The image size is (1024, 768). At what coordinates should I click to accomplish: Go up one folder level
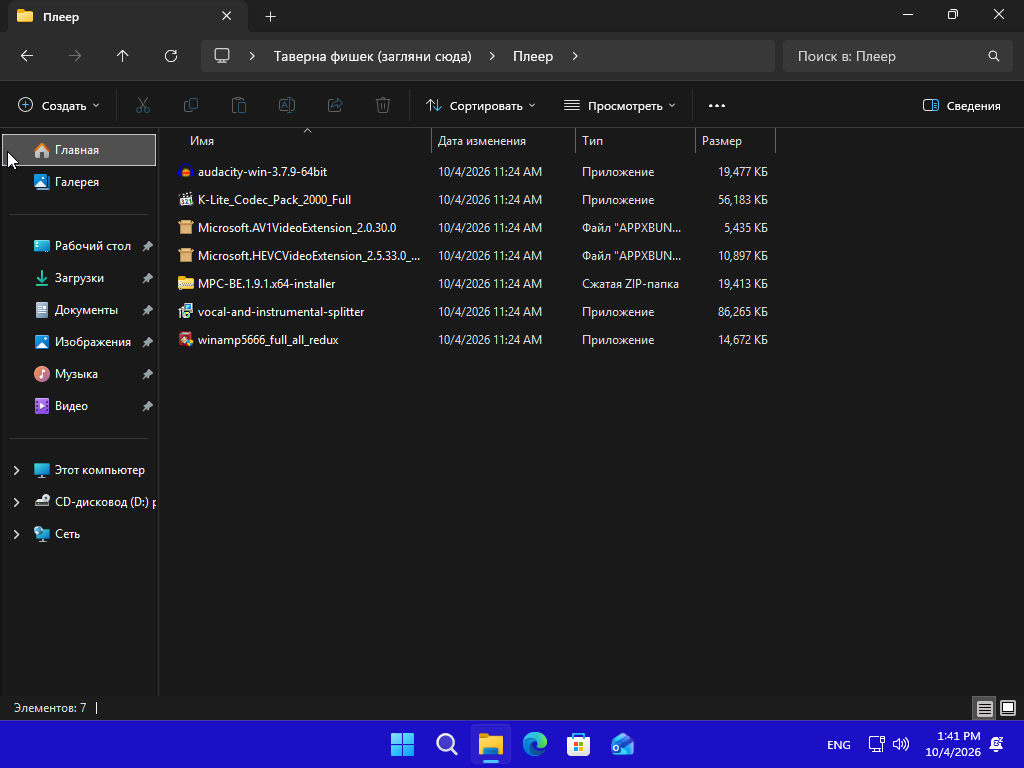pyautogui.click(x=123, y=56)
